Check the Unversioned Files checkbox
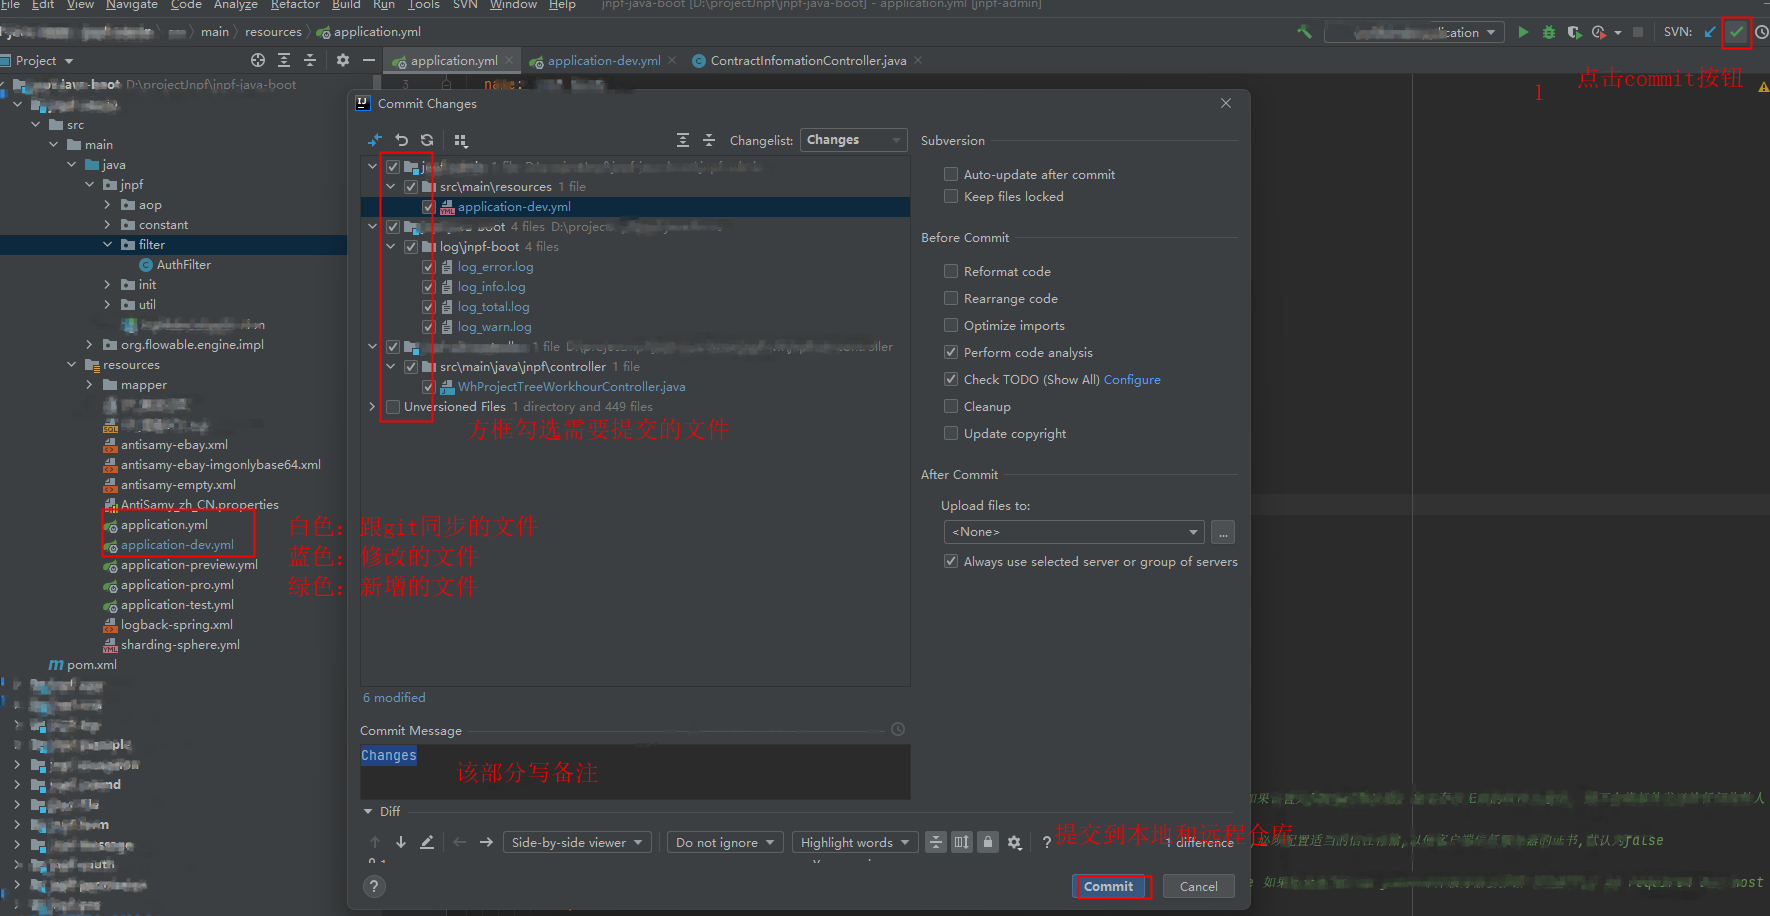The image size is (1770, 916). tap(393, 407)
